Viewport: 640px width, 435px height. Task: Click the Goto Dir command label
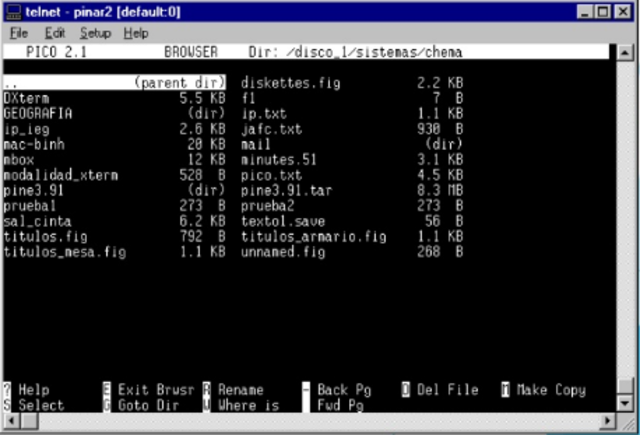point(149,405)
